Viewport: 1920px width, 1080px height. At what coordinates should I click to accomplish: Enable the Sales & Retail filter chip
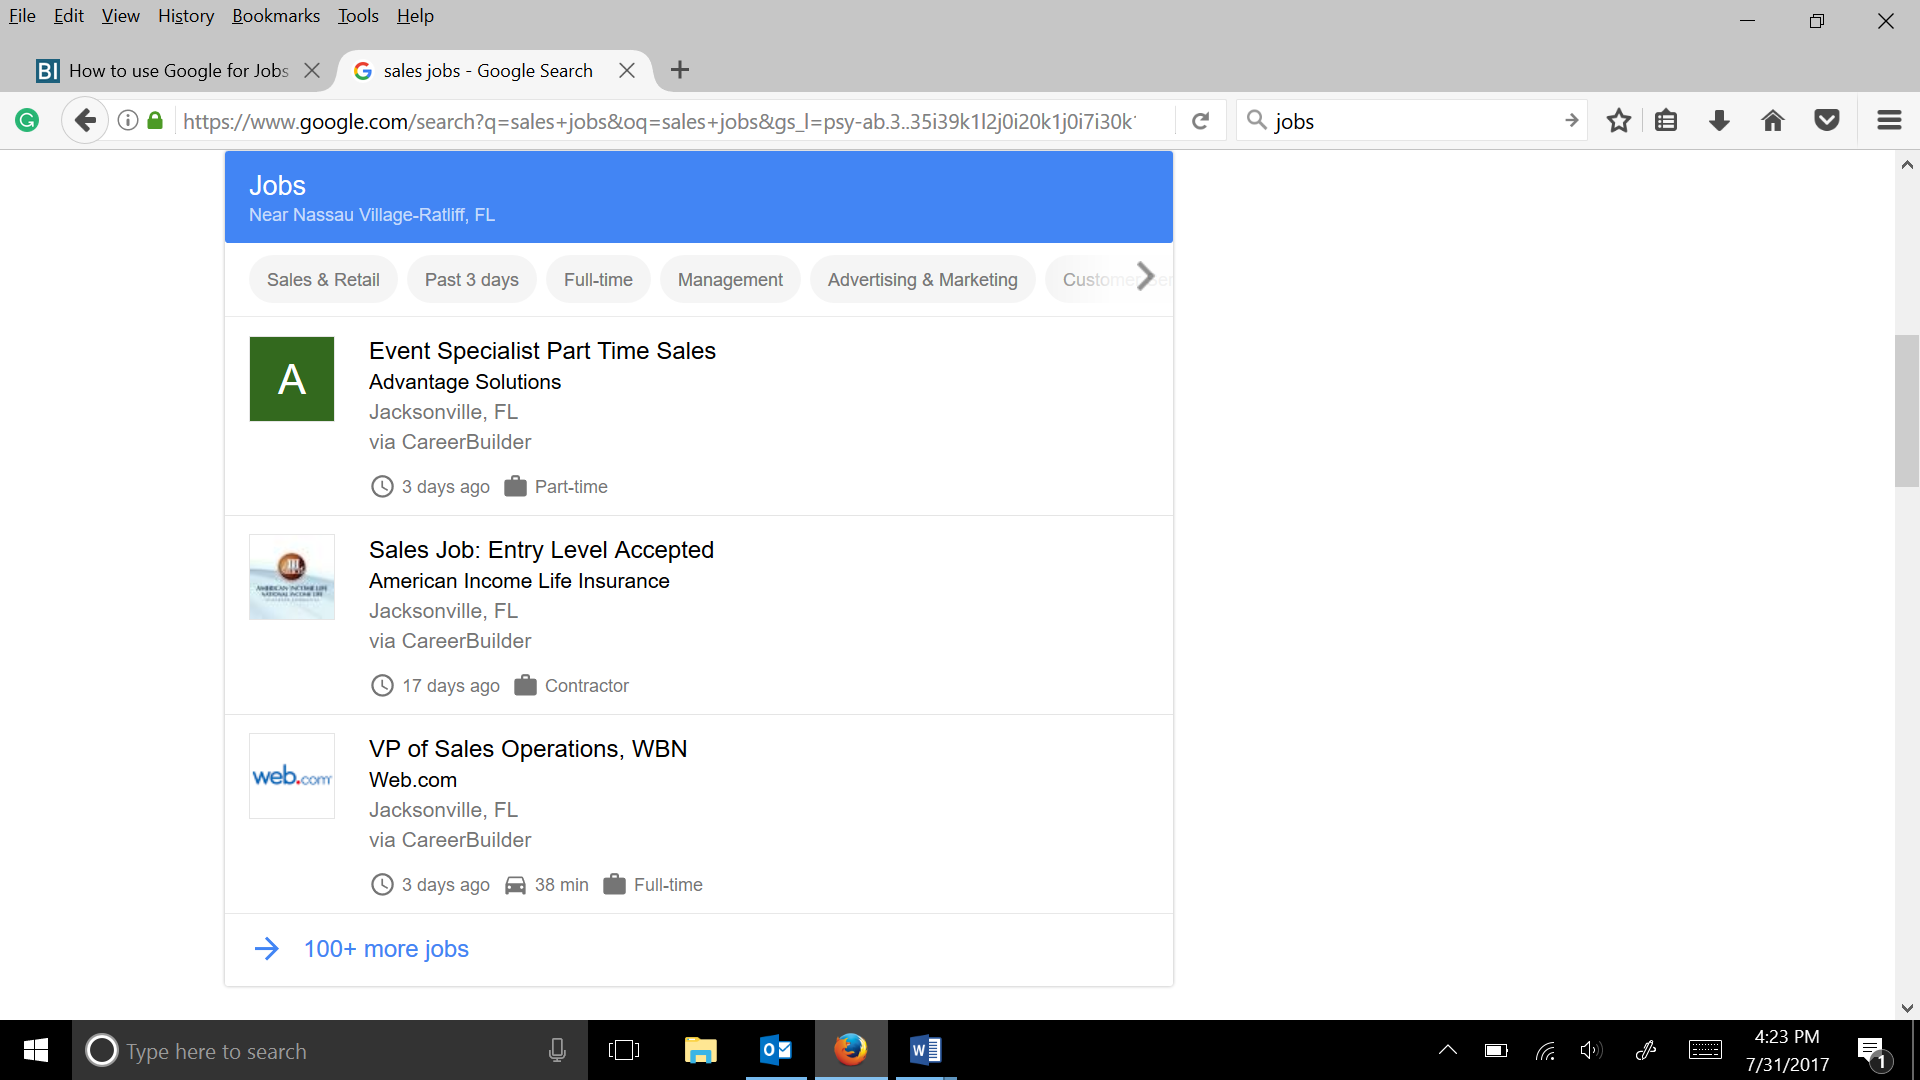tap(323, 280)
